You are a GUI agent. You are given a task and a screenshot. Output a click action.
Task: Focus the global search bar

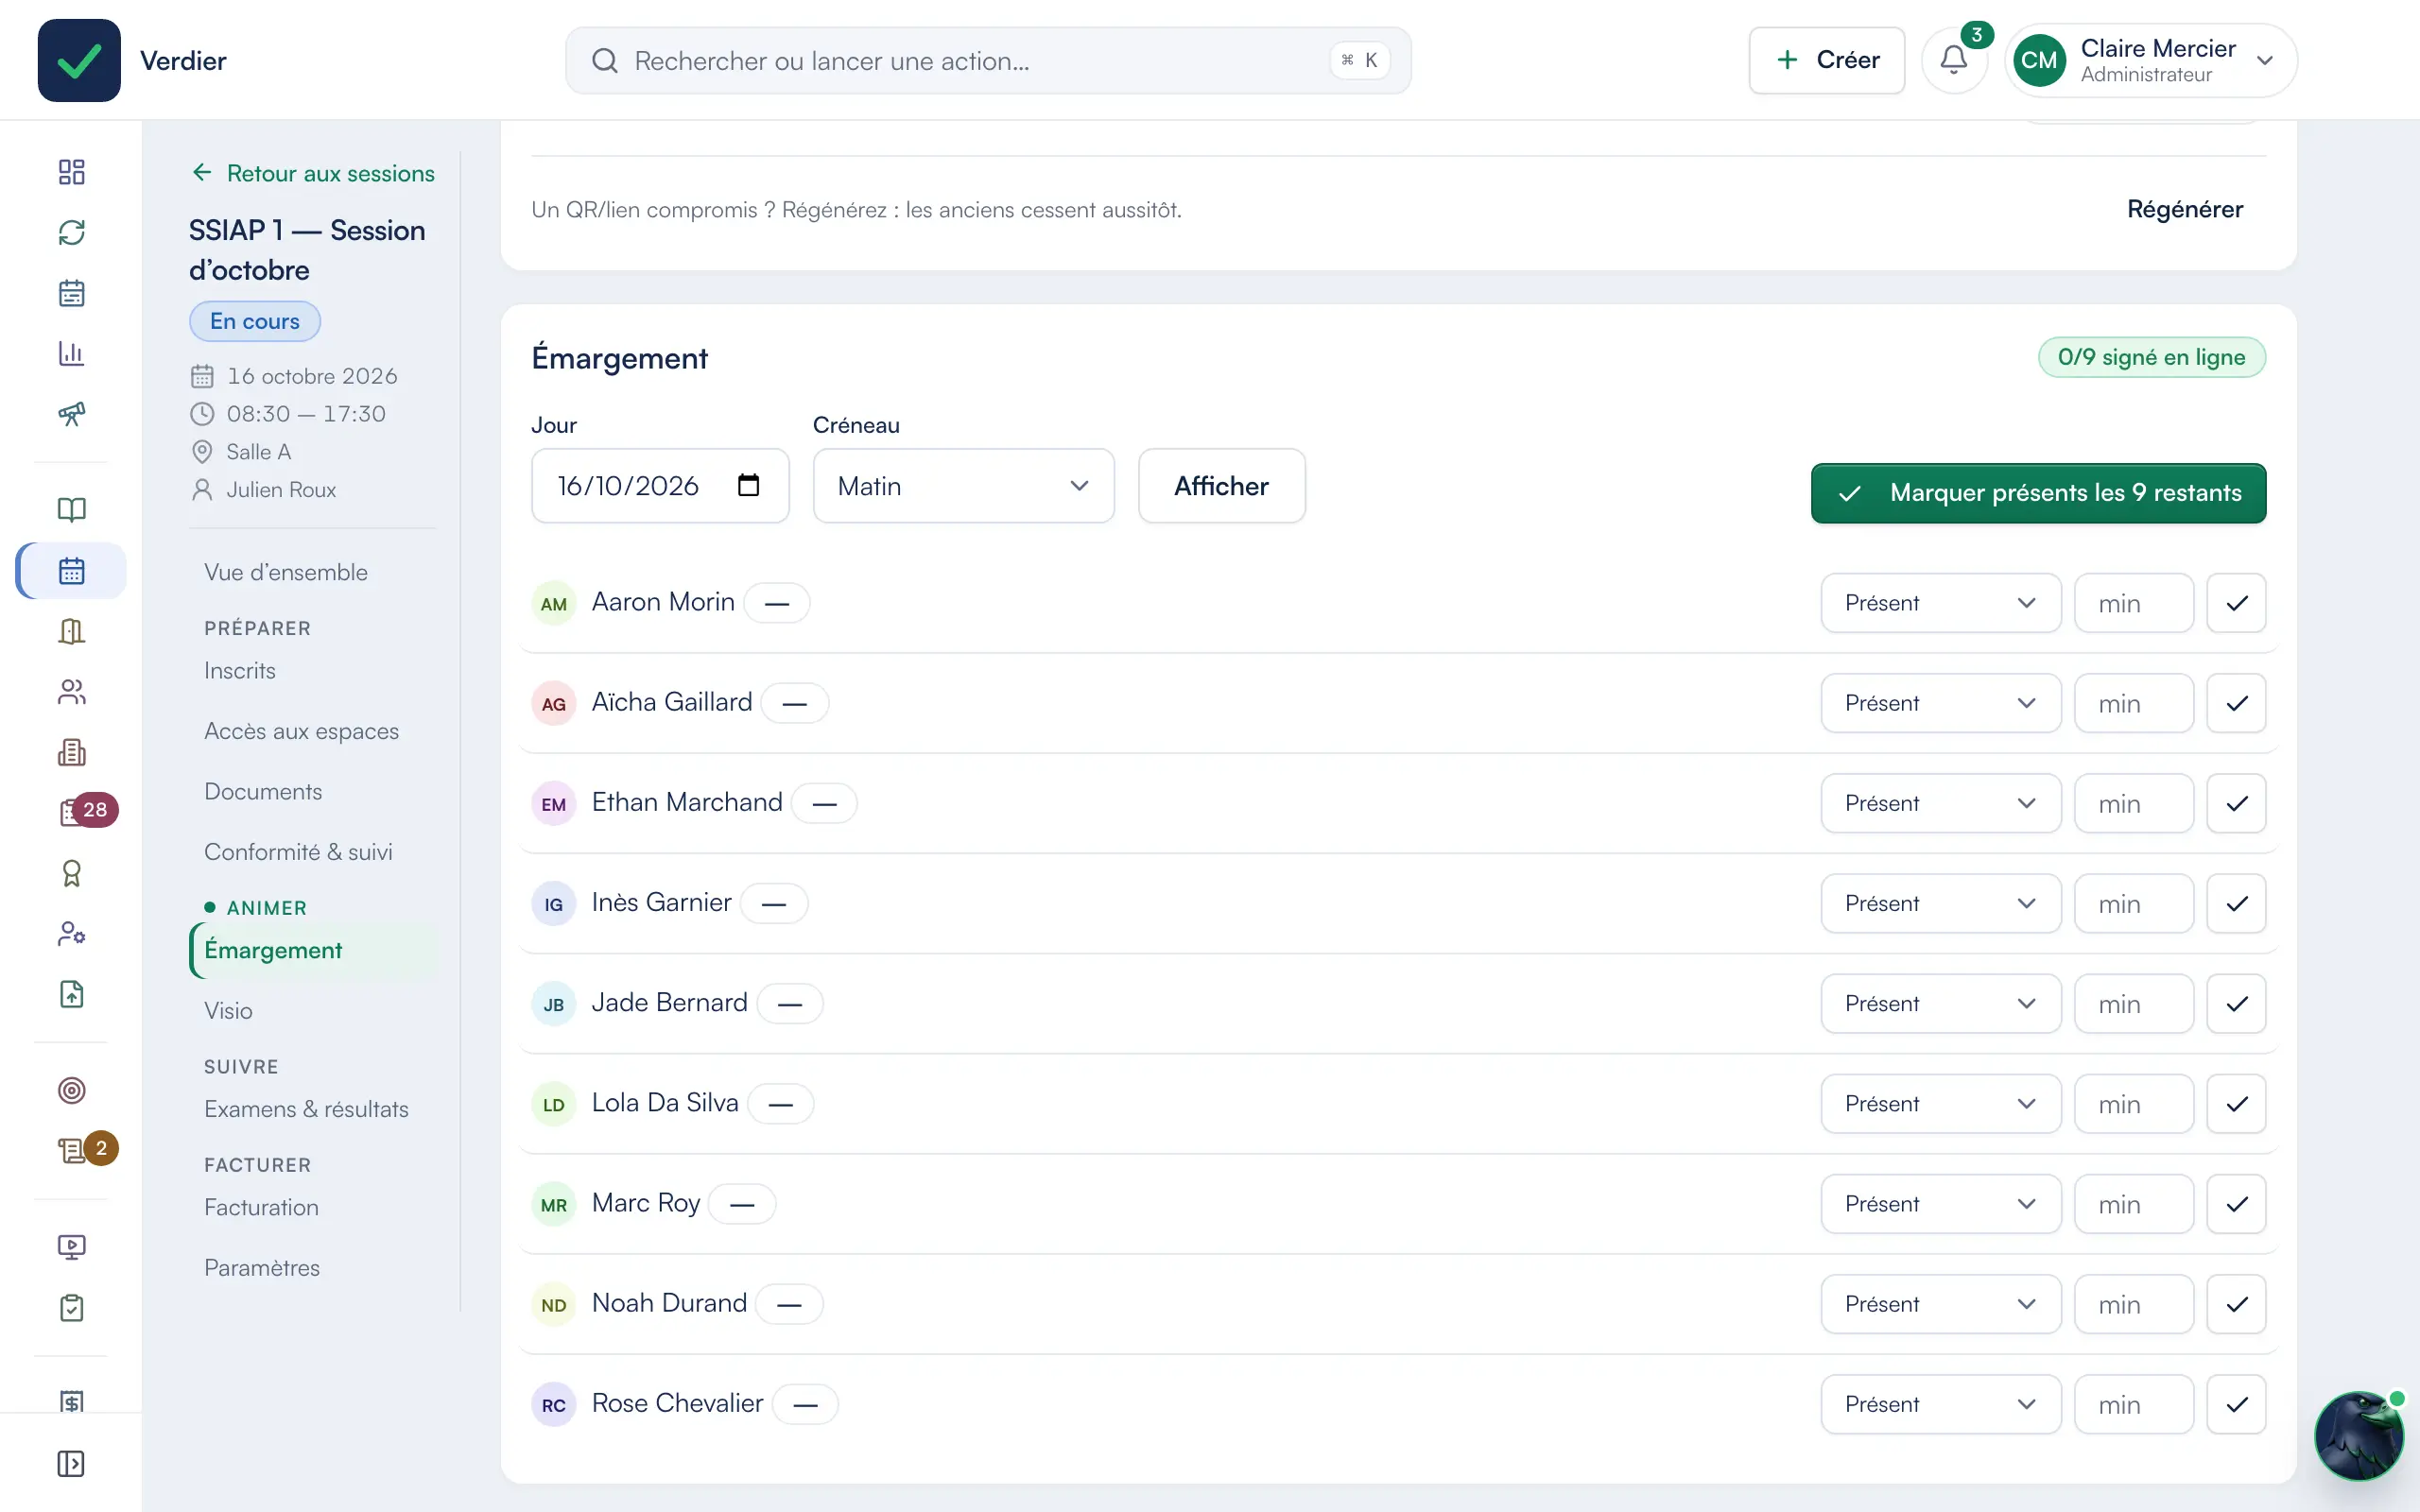(x=988, y=61)
